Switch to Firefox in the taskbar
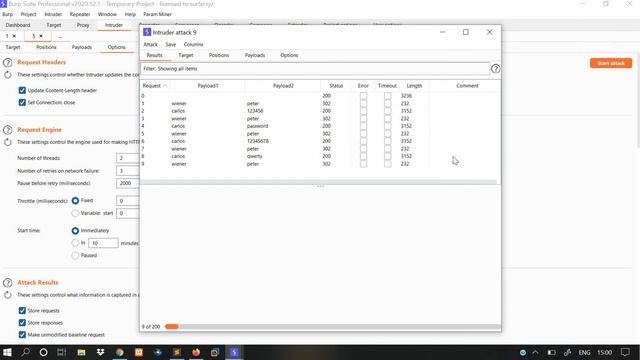The image size is (640, 360). coord(196,352)
